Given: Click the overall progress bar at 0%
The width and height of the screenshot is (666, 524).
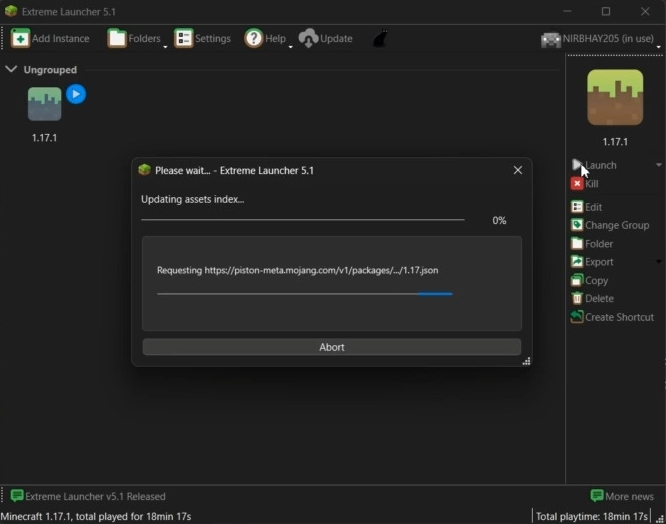Looking at the screenshot, I should coord(303,220).
